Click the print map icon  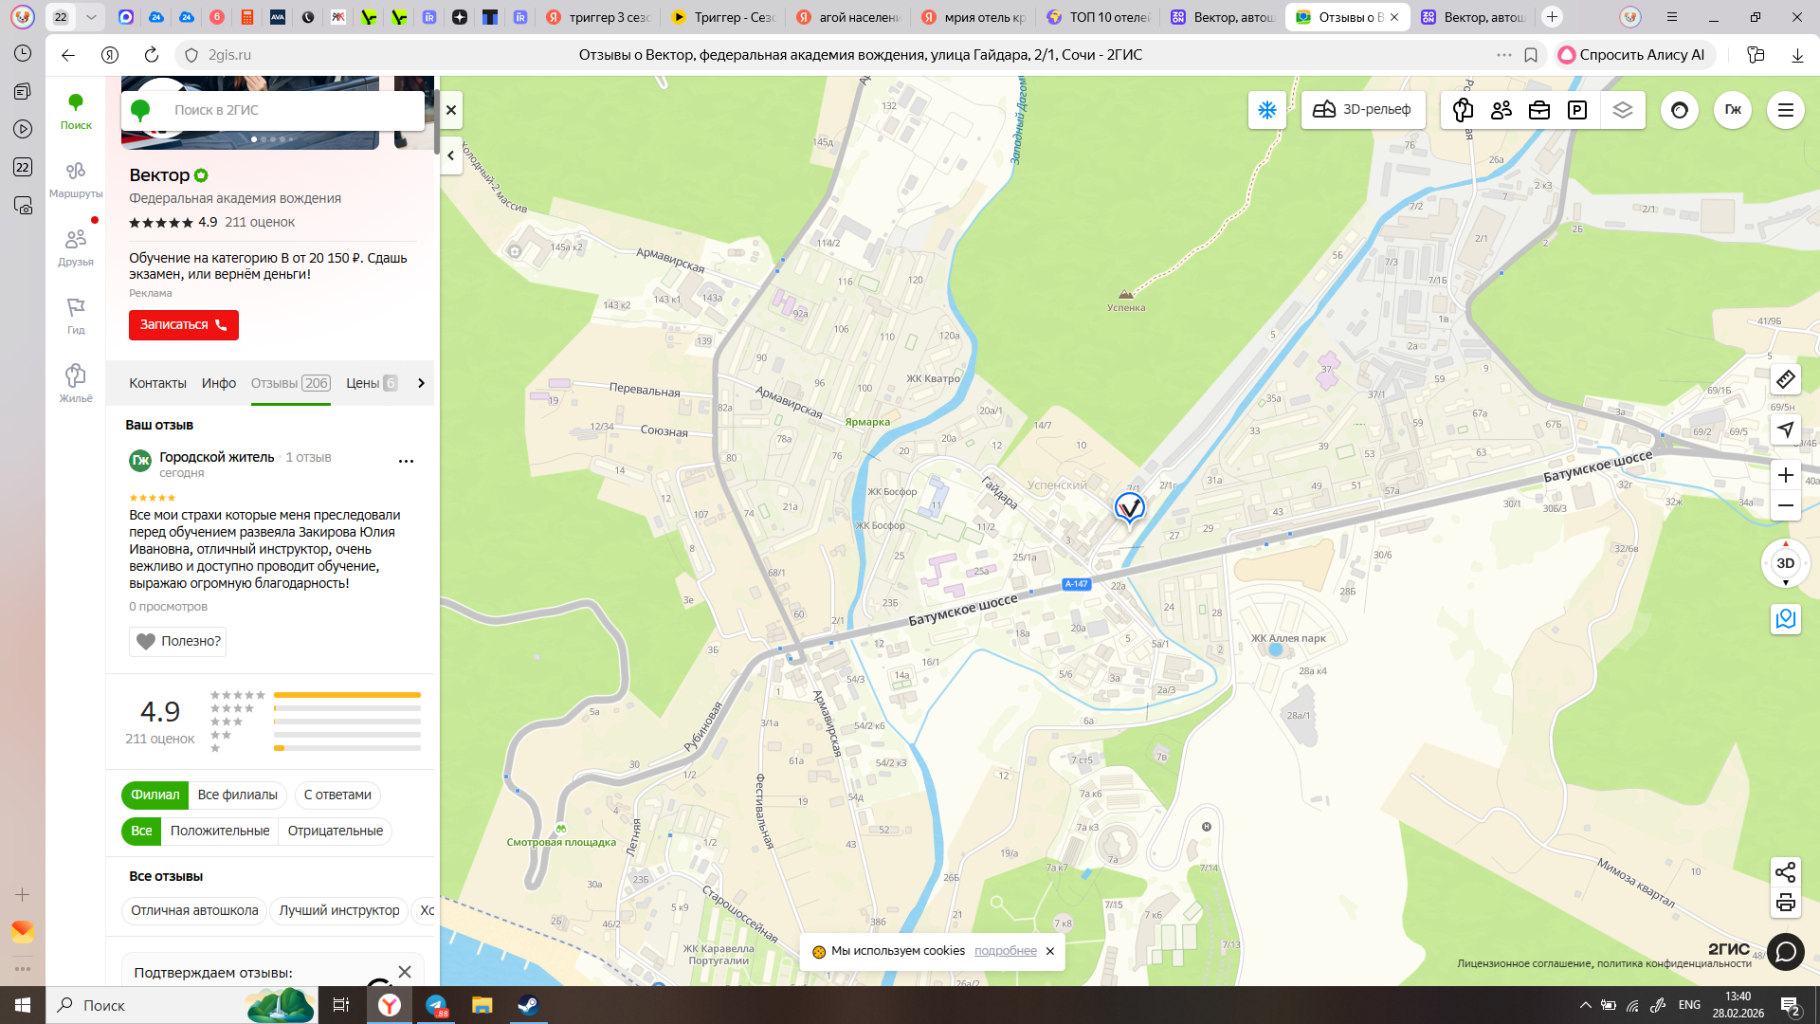pyautogui.click(x=1785, y=903)
